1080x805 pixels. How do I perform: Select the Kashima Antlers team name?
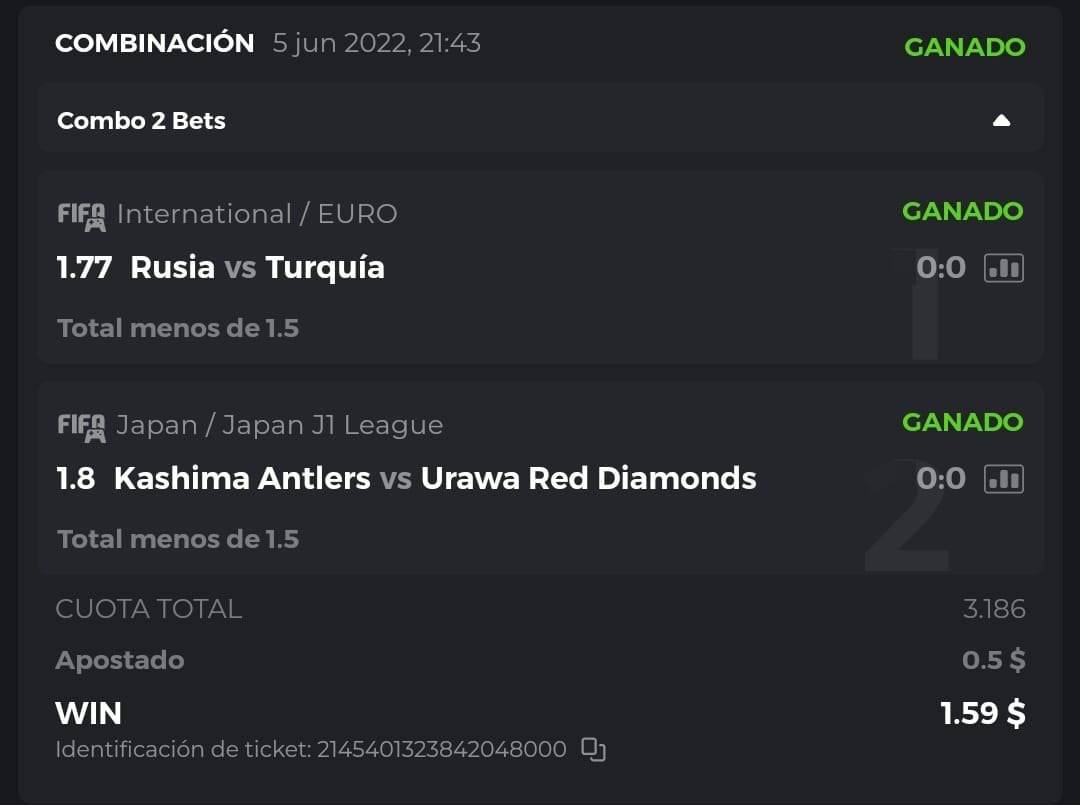click(242, 479)
